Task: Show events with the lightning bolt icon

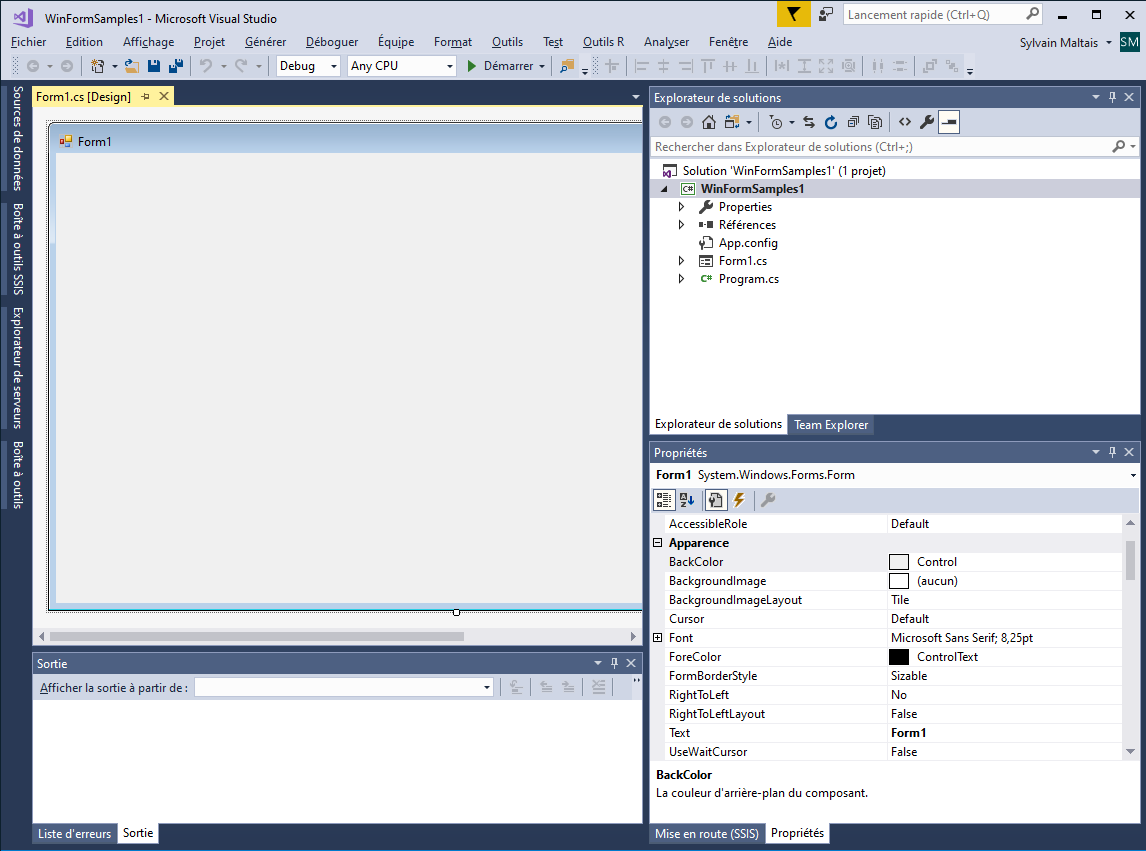Action: (739, 500)
